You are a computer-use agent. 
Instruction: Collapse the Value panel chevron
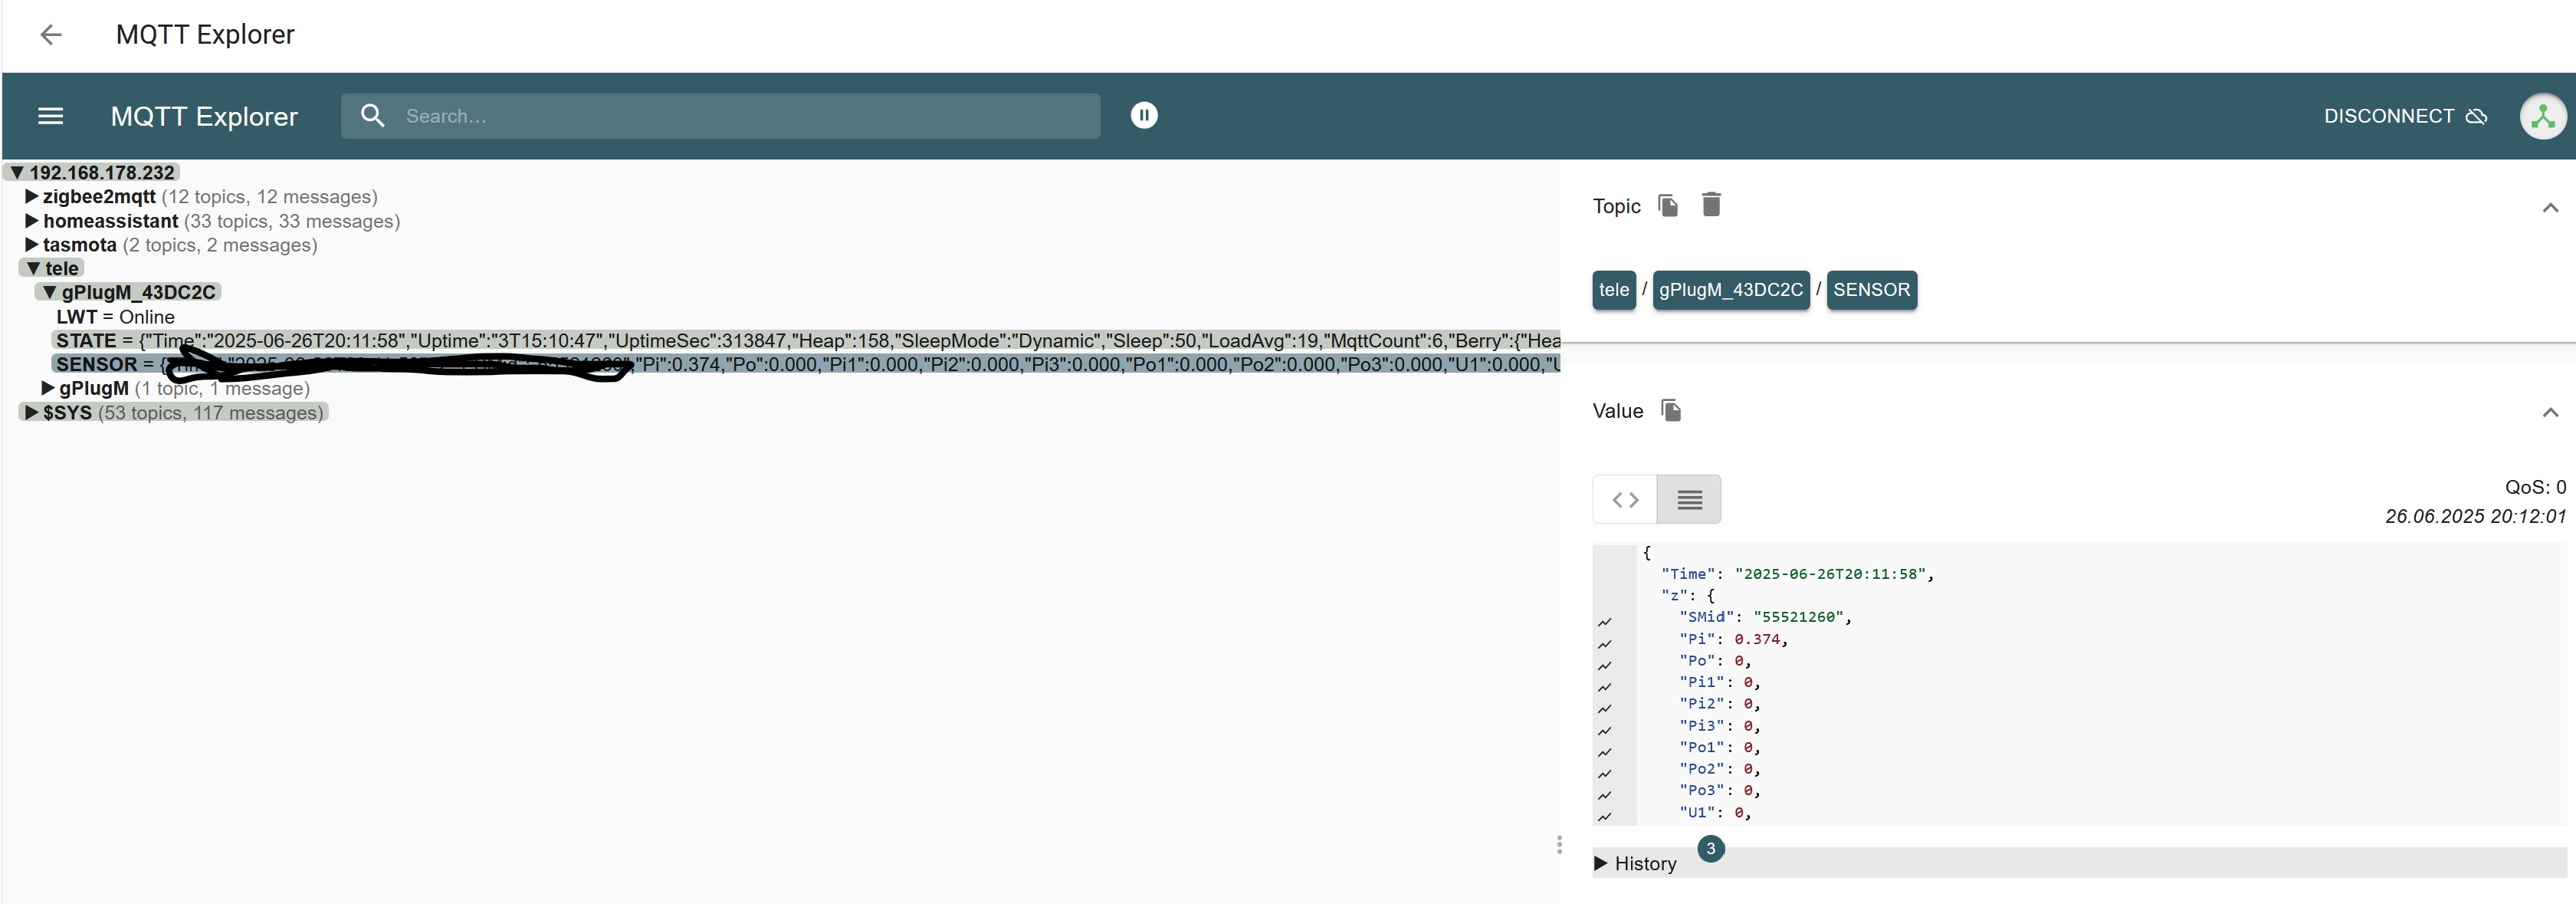pos(2549,413)
